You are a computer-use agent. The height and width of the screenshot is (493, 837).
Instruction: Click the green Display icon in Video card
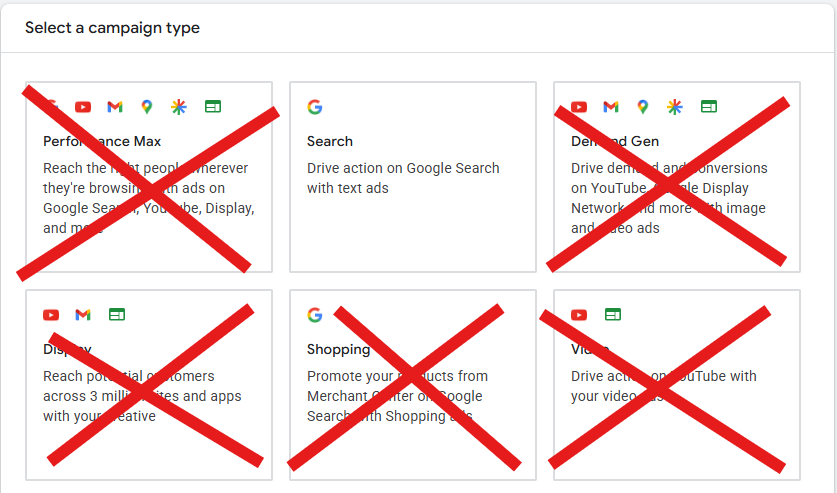(613, 315)
